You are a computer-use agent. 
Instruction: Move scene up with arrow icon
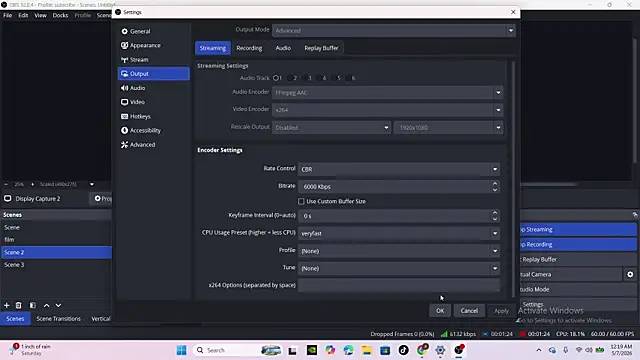pyautogui.click(x=47, y=305)
